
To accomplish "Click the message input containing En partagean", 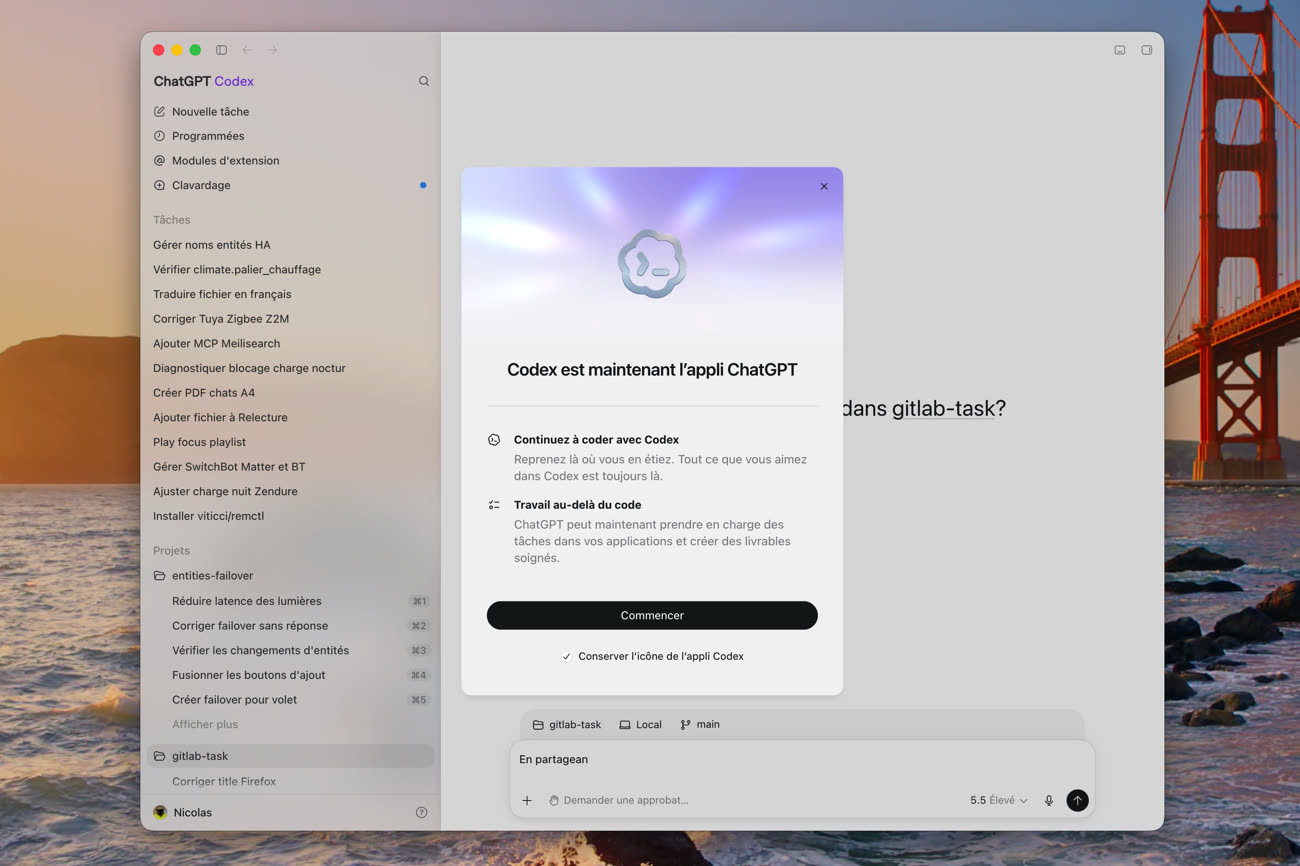I will [802, 760].
